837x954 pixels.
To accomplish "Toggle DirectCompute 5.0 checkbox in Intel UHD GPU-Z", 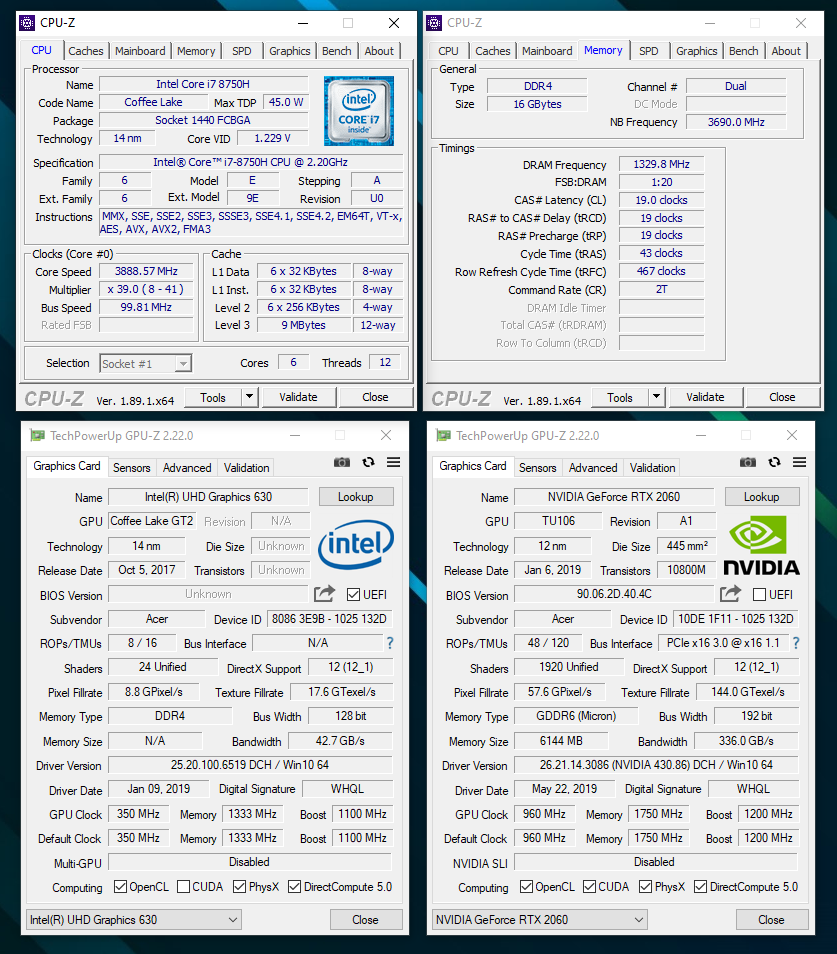I will point(294,886).
